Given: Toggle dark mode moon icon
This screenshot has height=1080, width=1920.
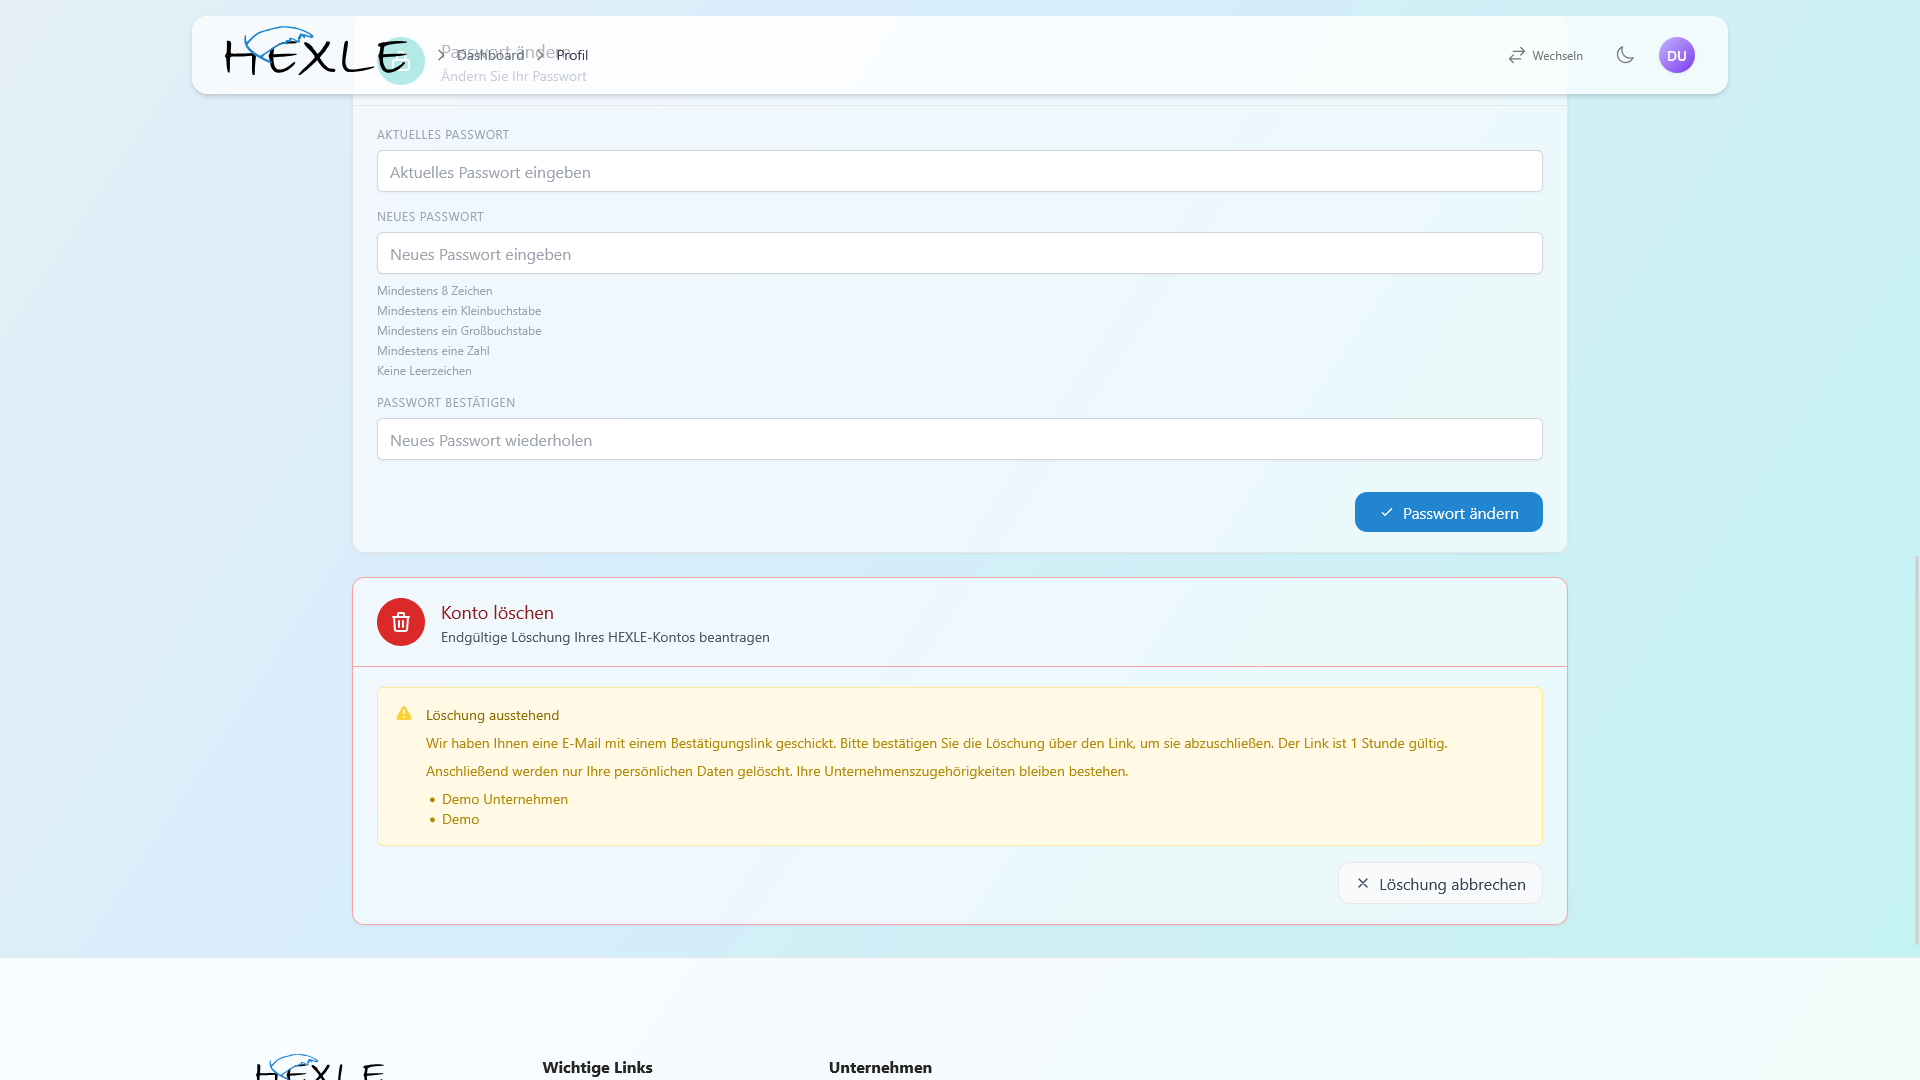Looking at the screenshot, I should coord(1625,55).
